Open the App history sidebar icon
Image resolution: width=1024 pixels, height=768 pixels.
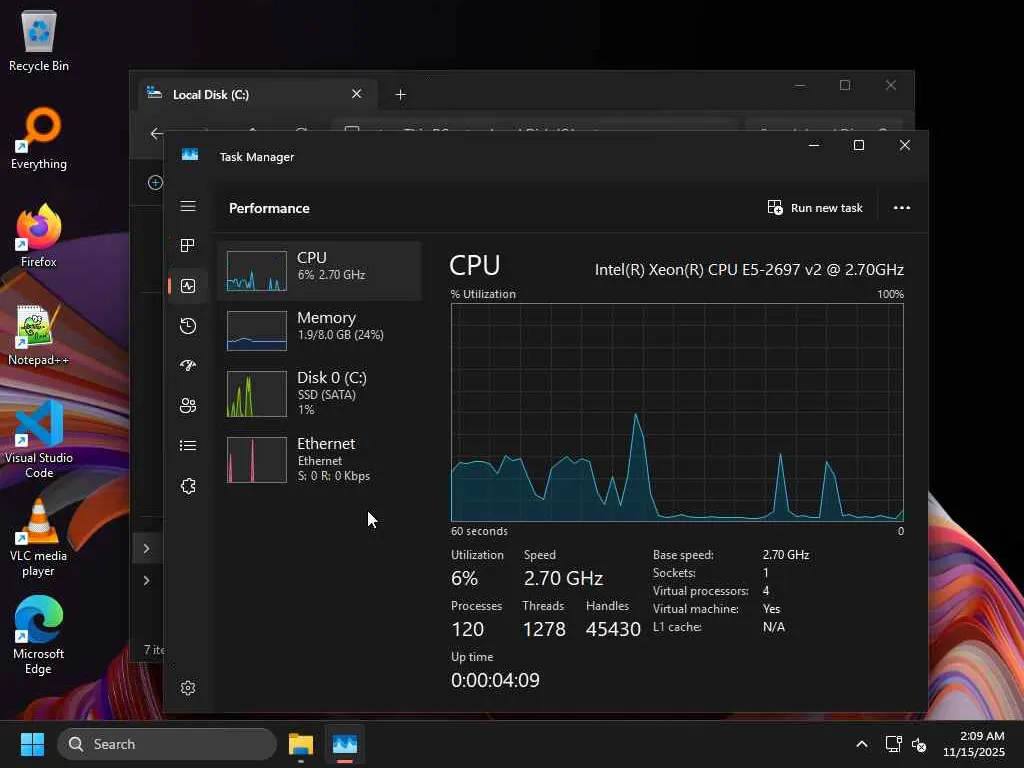[x=188, y=326]
